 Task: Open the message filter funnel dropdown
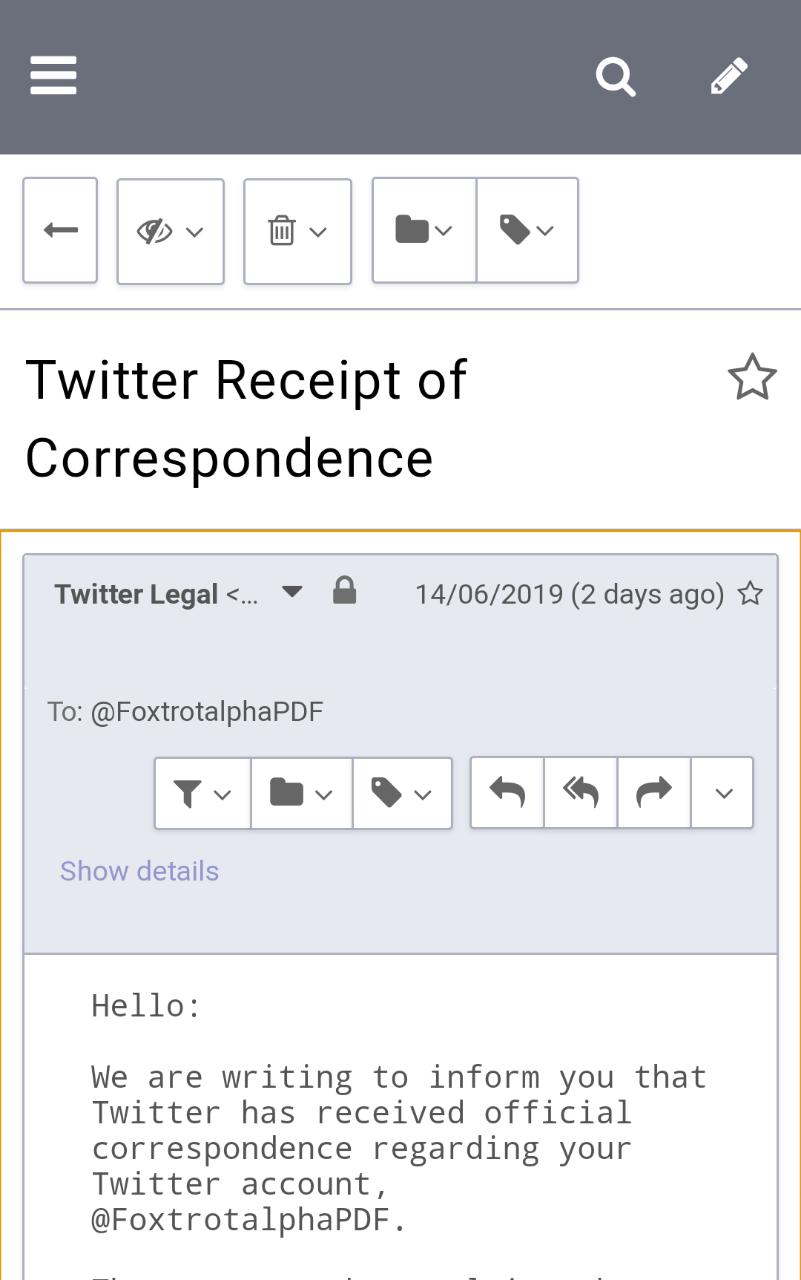[202, 793]
